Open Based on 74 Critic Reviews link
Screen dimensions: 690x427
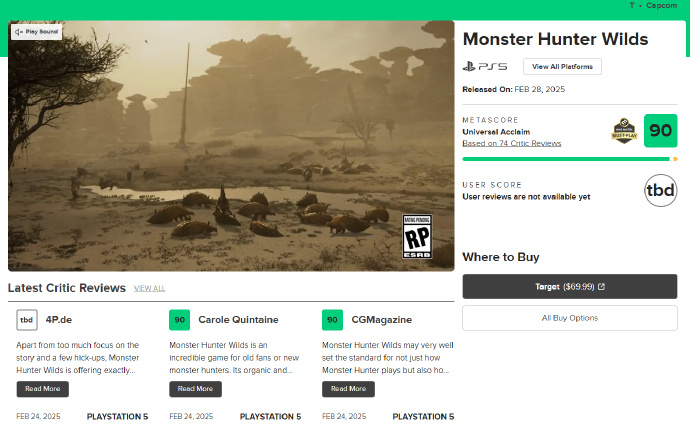(511, 143)
